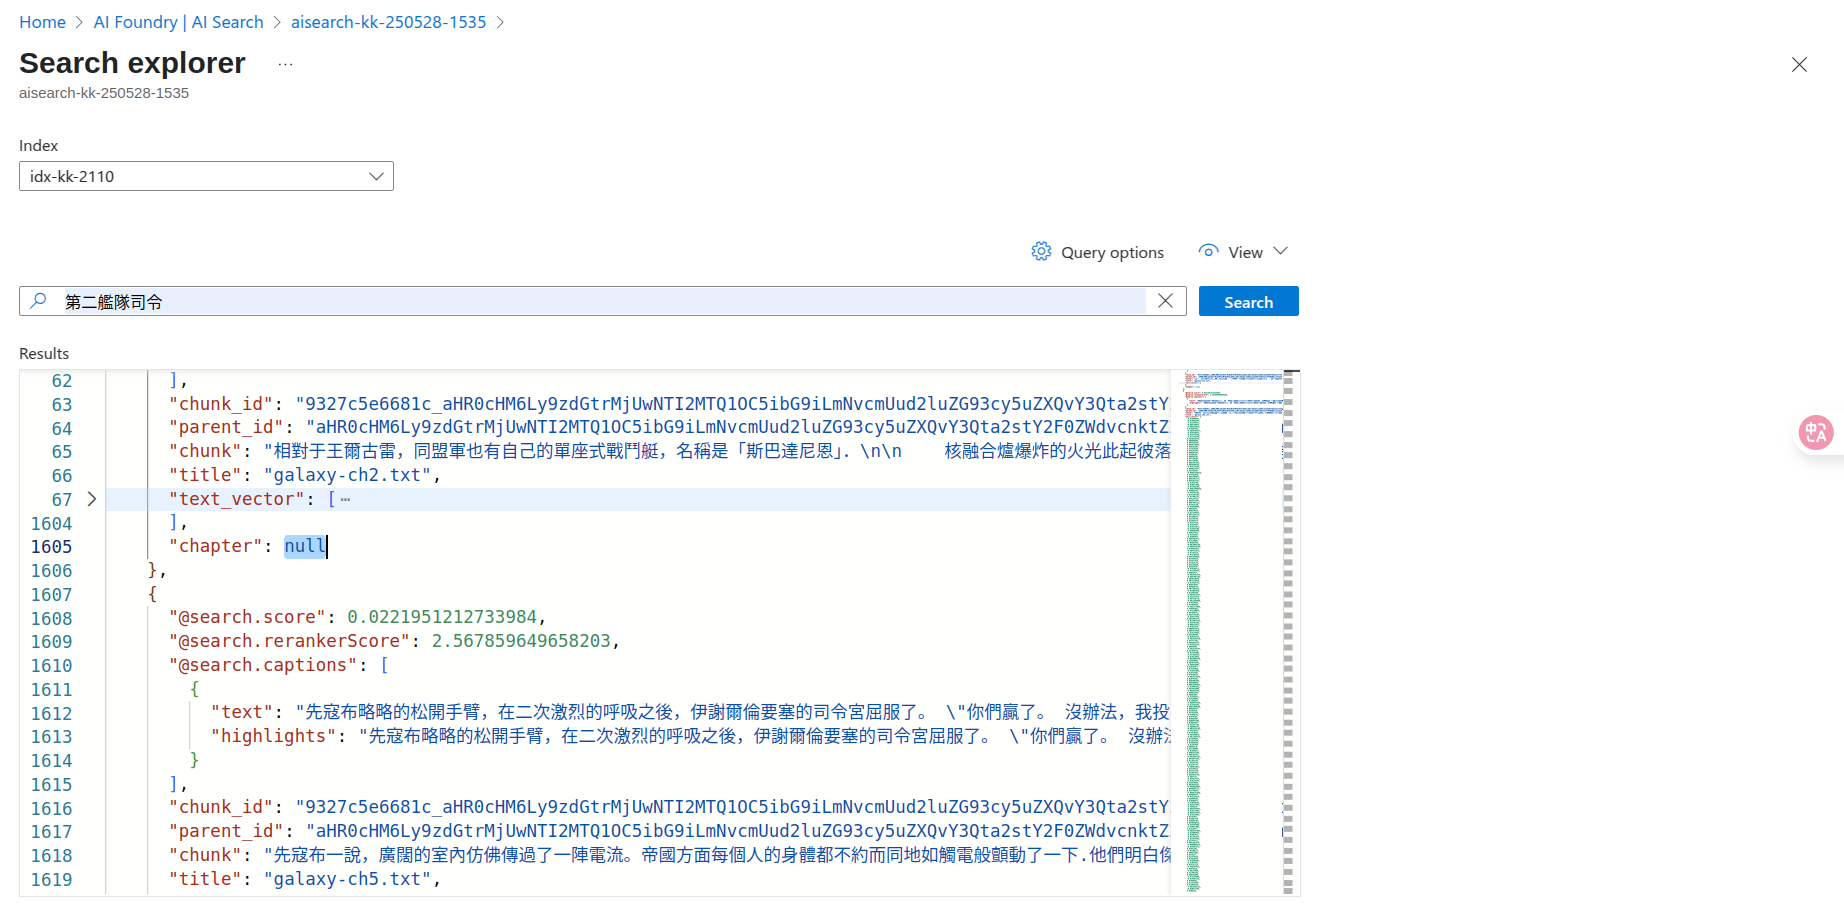Expand the View dropdown chevron
This screenshot has height=908, width=1844.
(x=1281, y=252)
